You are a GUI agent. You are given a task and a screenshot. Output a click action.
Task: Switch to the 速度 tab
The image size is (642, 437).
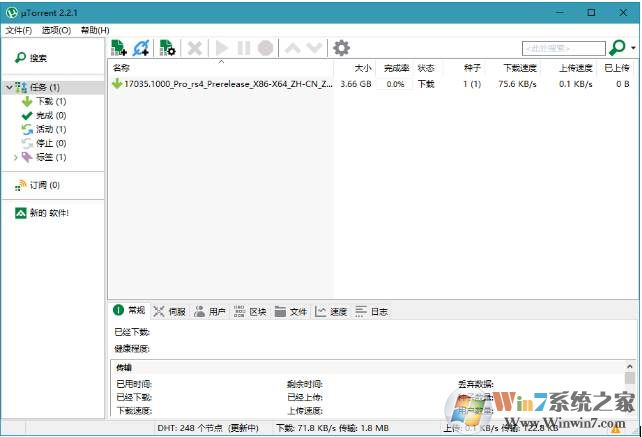[x=331, y=312]
